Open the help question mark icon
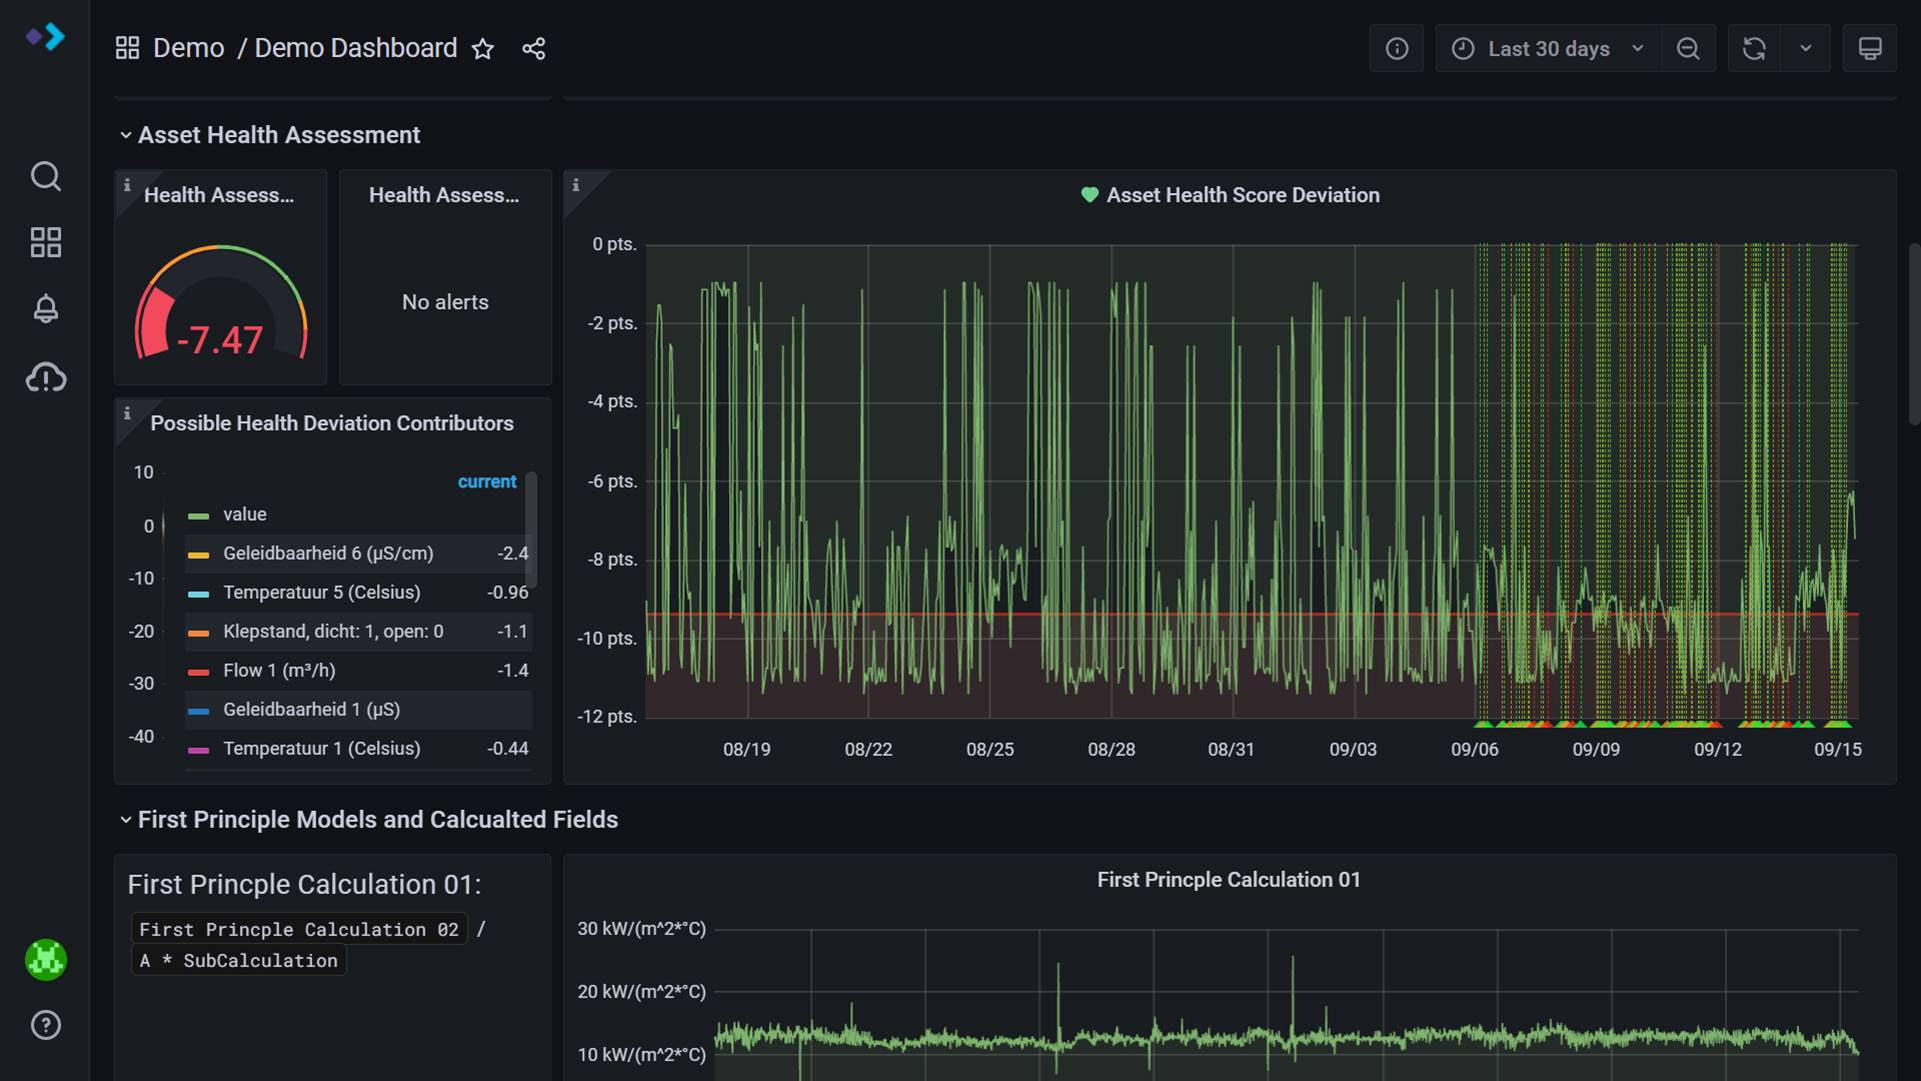The width and height of the screenshot is (1921, 1081). [x=45, y=1025]
